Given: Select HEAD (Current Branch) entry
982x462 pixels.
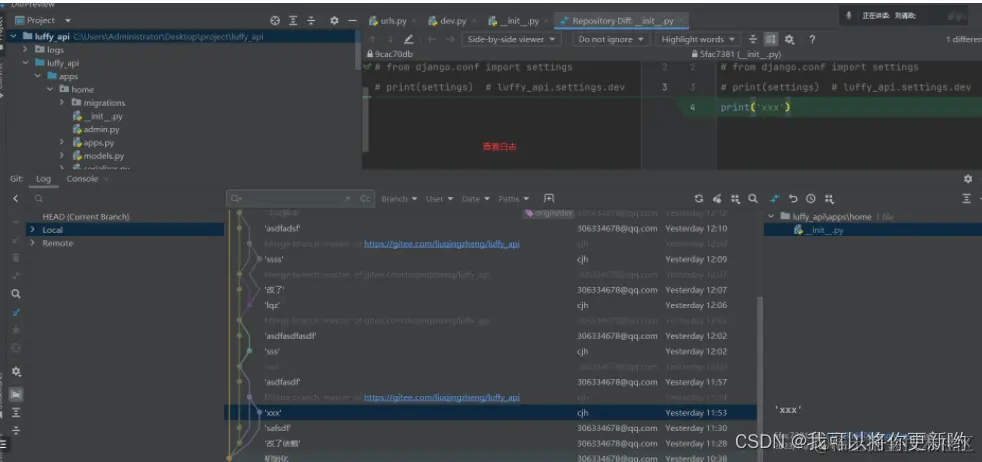Looking at the screenshot, I should pyautogui.click(x=86, y=217).
